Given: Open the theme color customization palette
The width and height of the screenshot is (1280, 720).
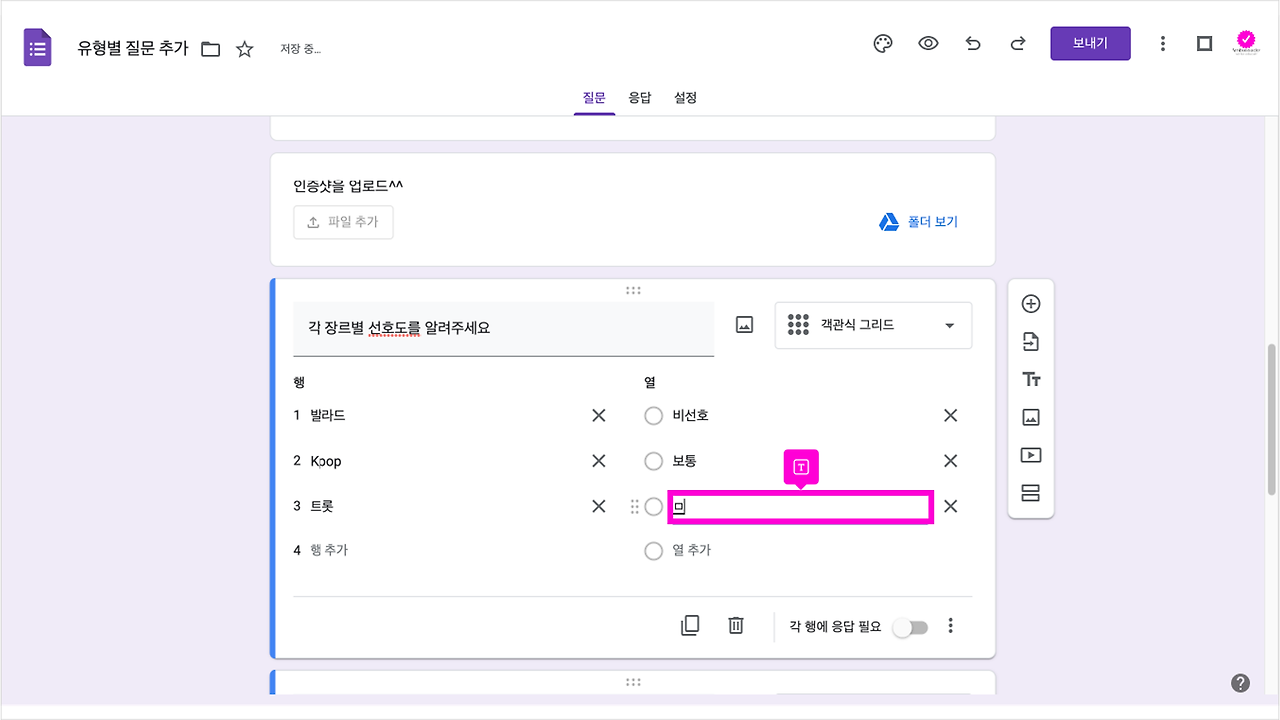Looking at the screenshot, I should pyautogui.click(x=882, y=43).
